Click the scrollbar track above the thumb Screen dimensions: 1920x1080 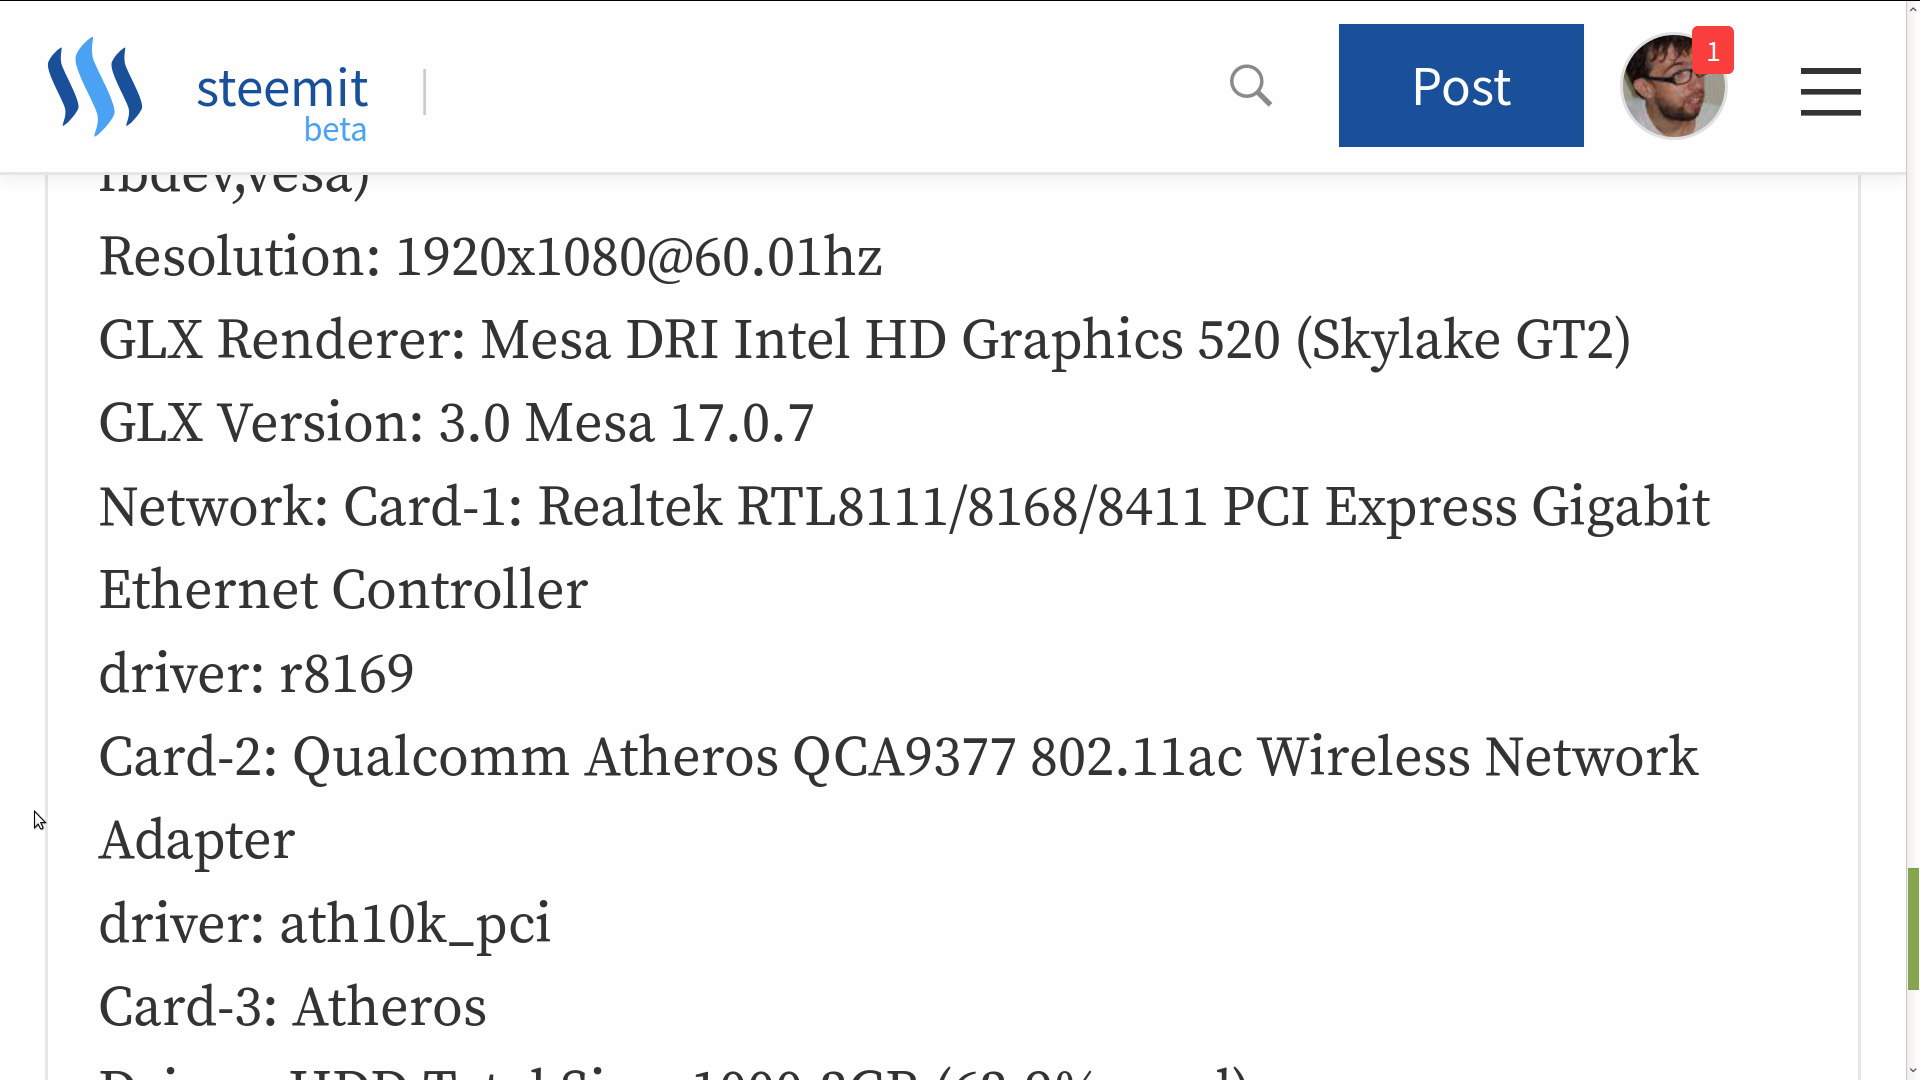(1913, 500)
